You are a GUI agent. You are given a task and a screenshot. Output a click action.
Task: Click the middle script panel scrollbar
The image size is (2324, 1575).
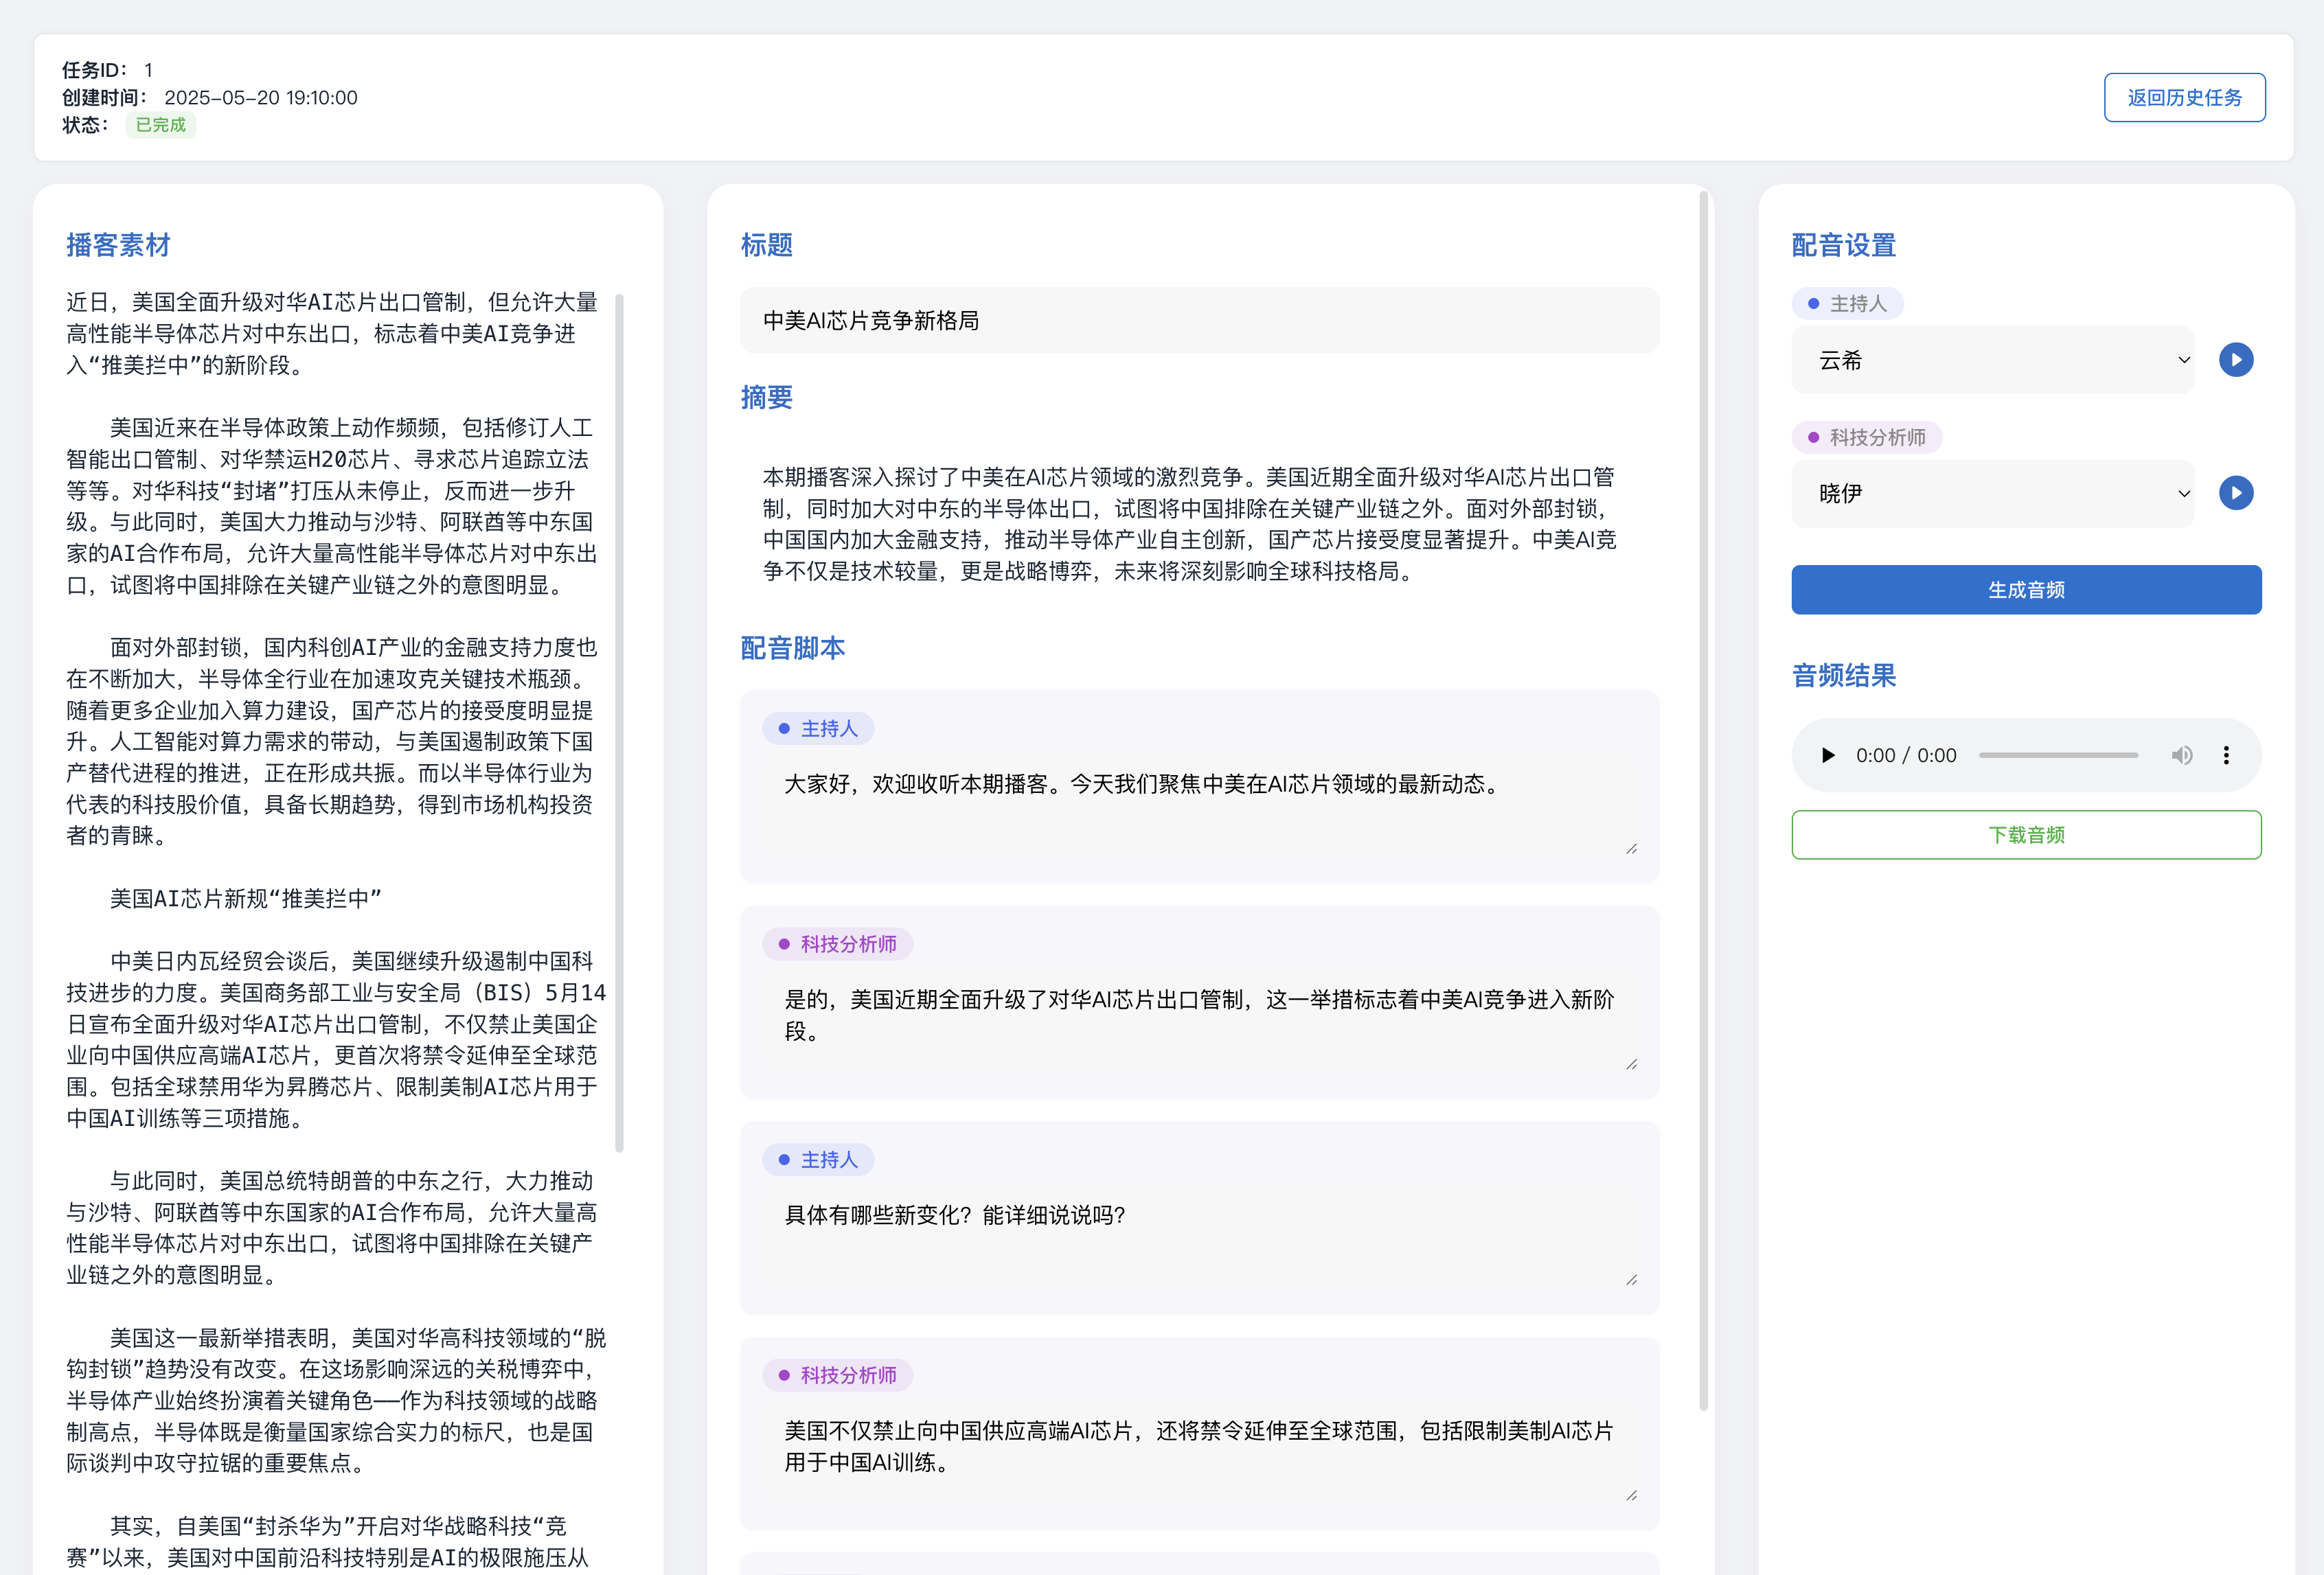pyautogui.click(x=1704, y=800)
